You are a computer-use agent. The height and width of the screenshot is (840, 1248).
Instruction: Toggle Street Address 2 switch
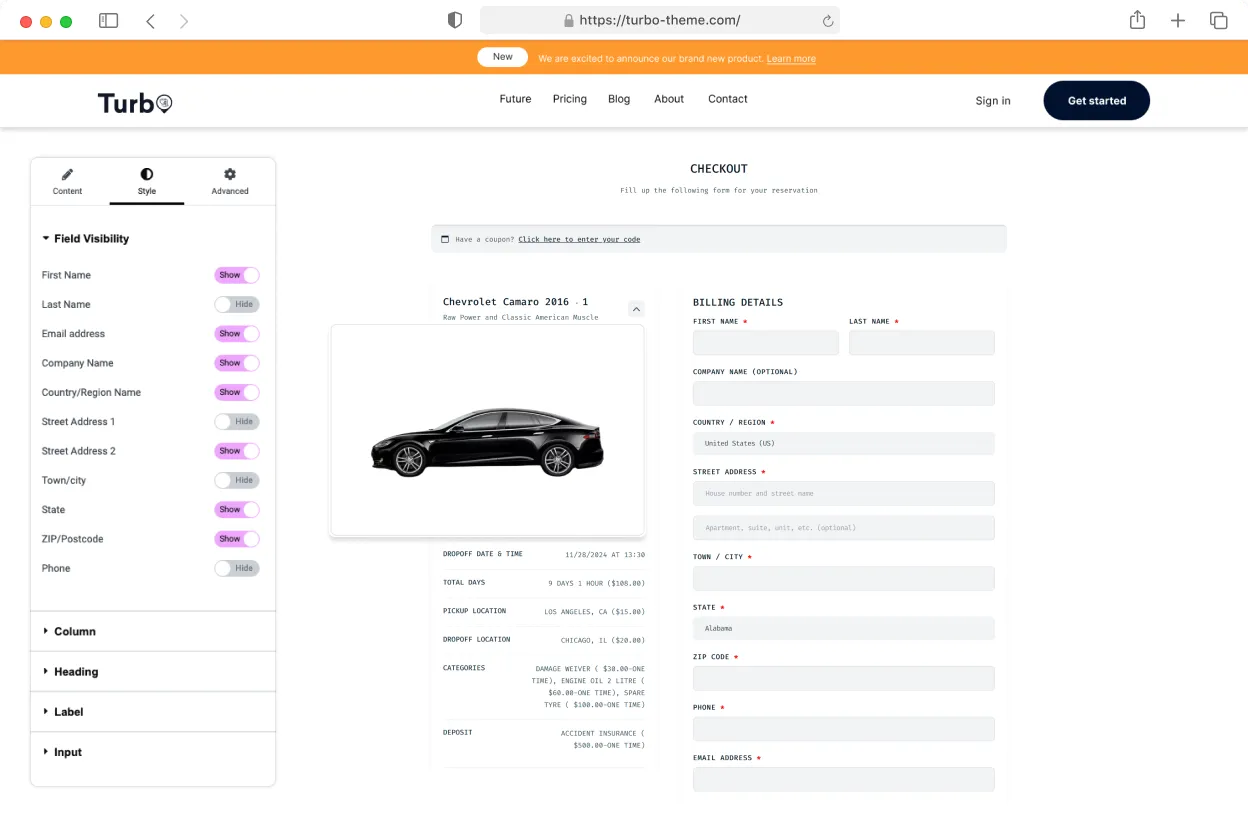click(x=237, y=451)
